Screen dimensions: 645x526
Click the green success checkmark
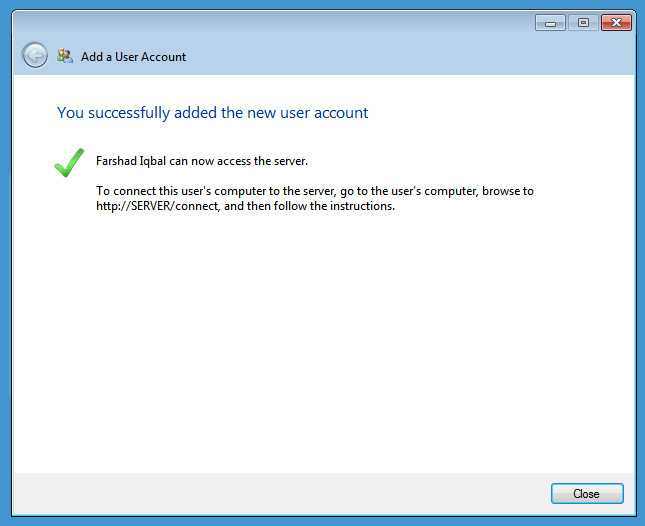click(69, 163)
